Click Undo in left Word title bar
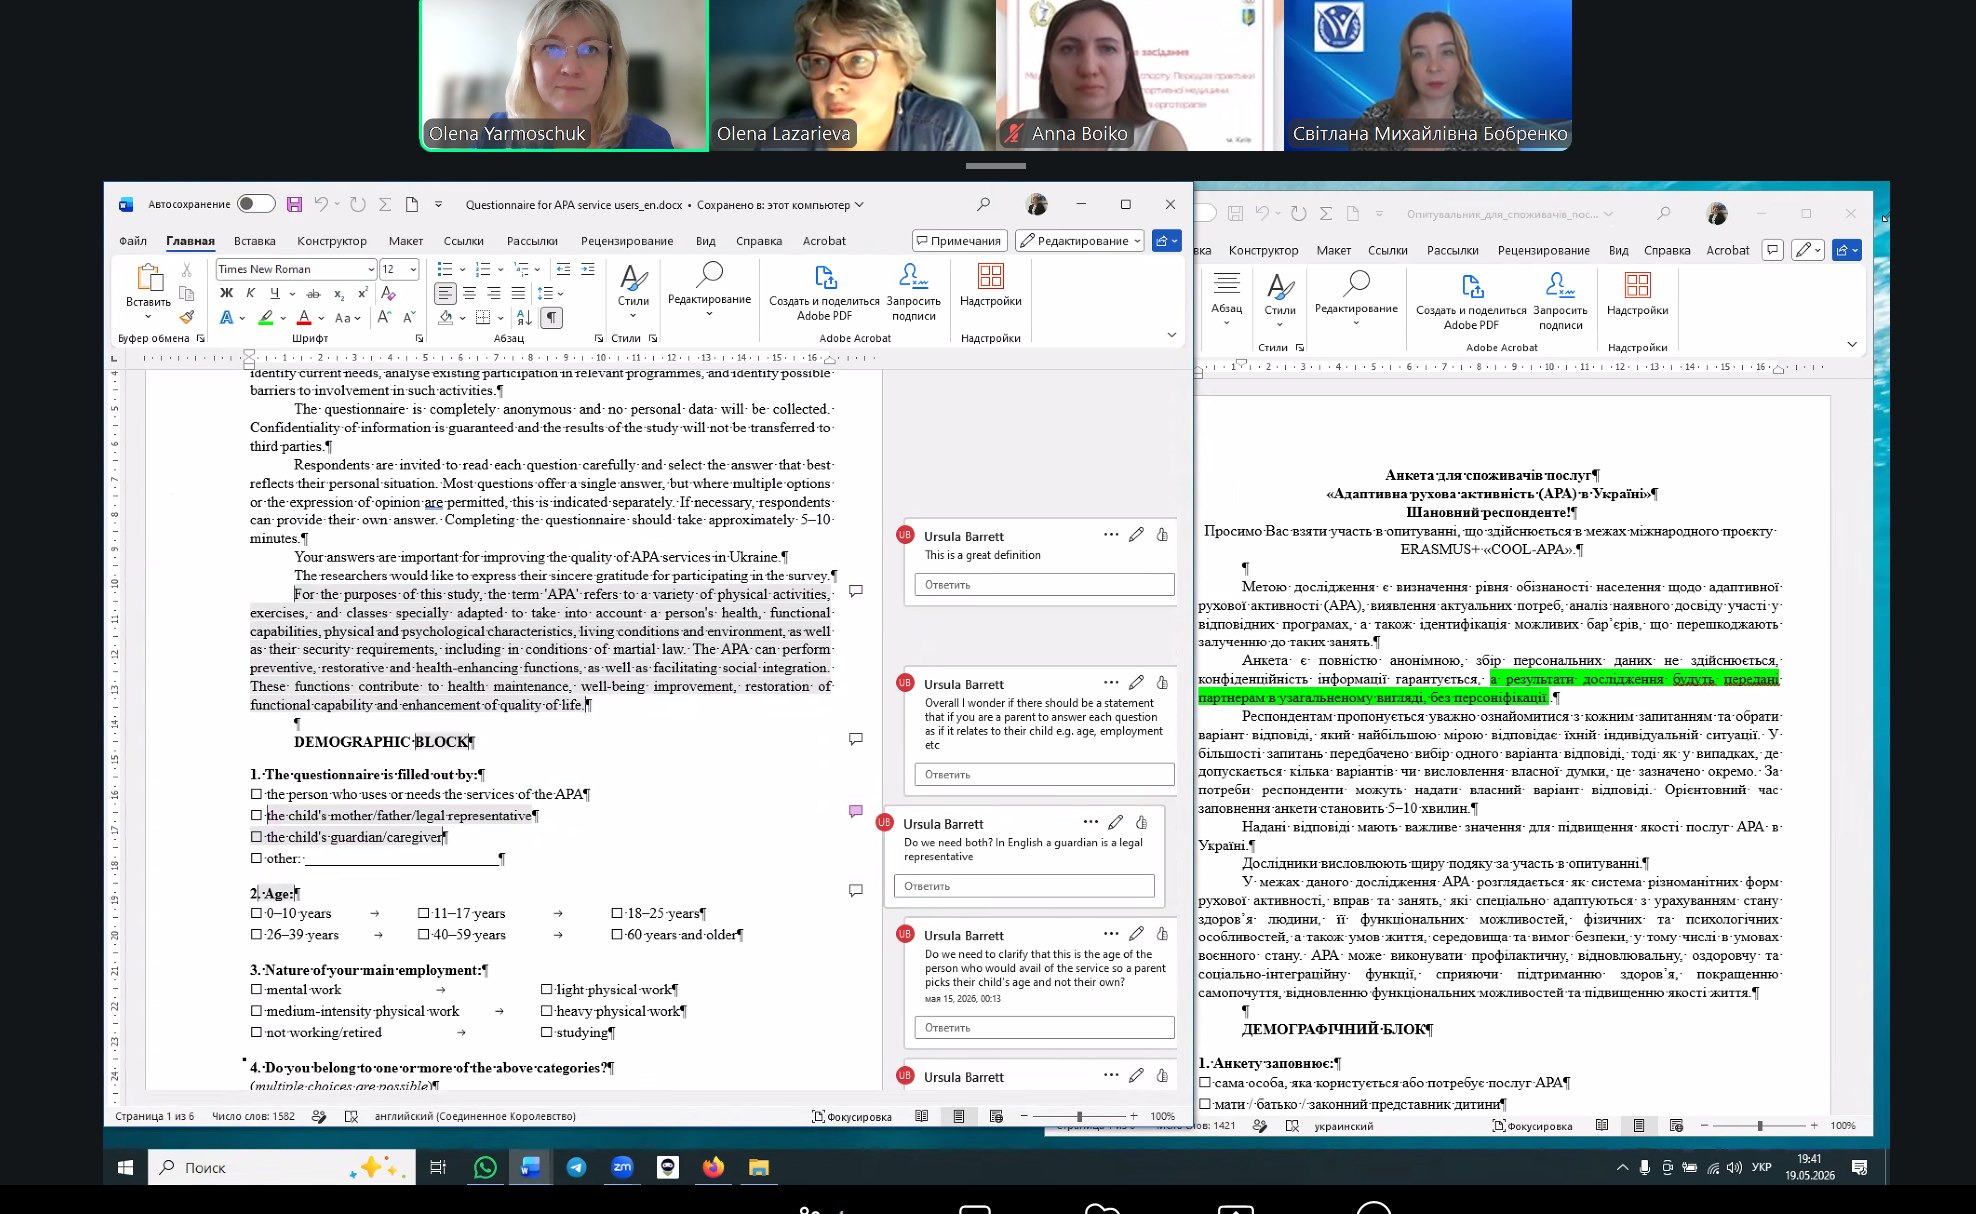1976x1214 pixels. 320,204
